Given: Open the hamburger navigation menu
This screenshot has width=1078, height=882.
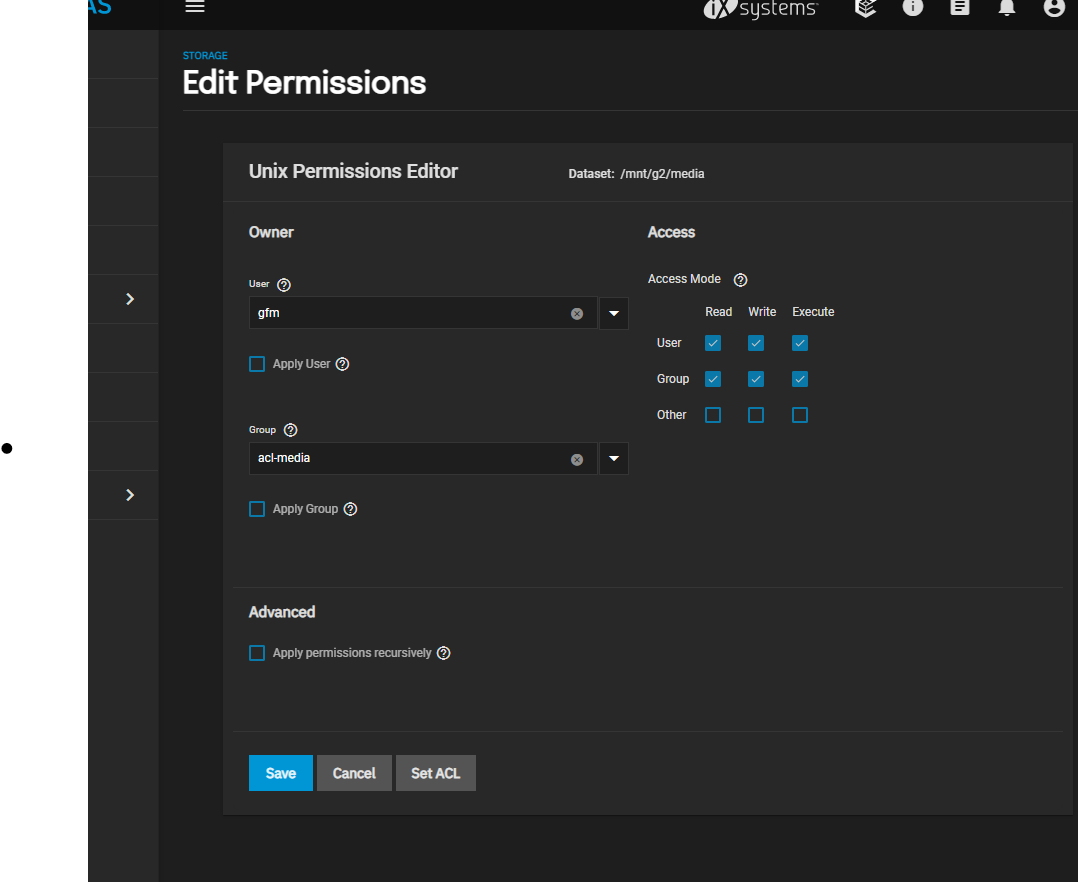Looking at the screenshot, I should pyautogui.click(x=195, y=7).
